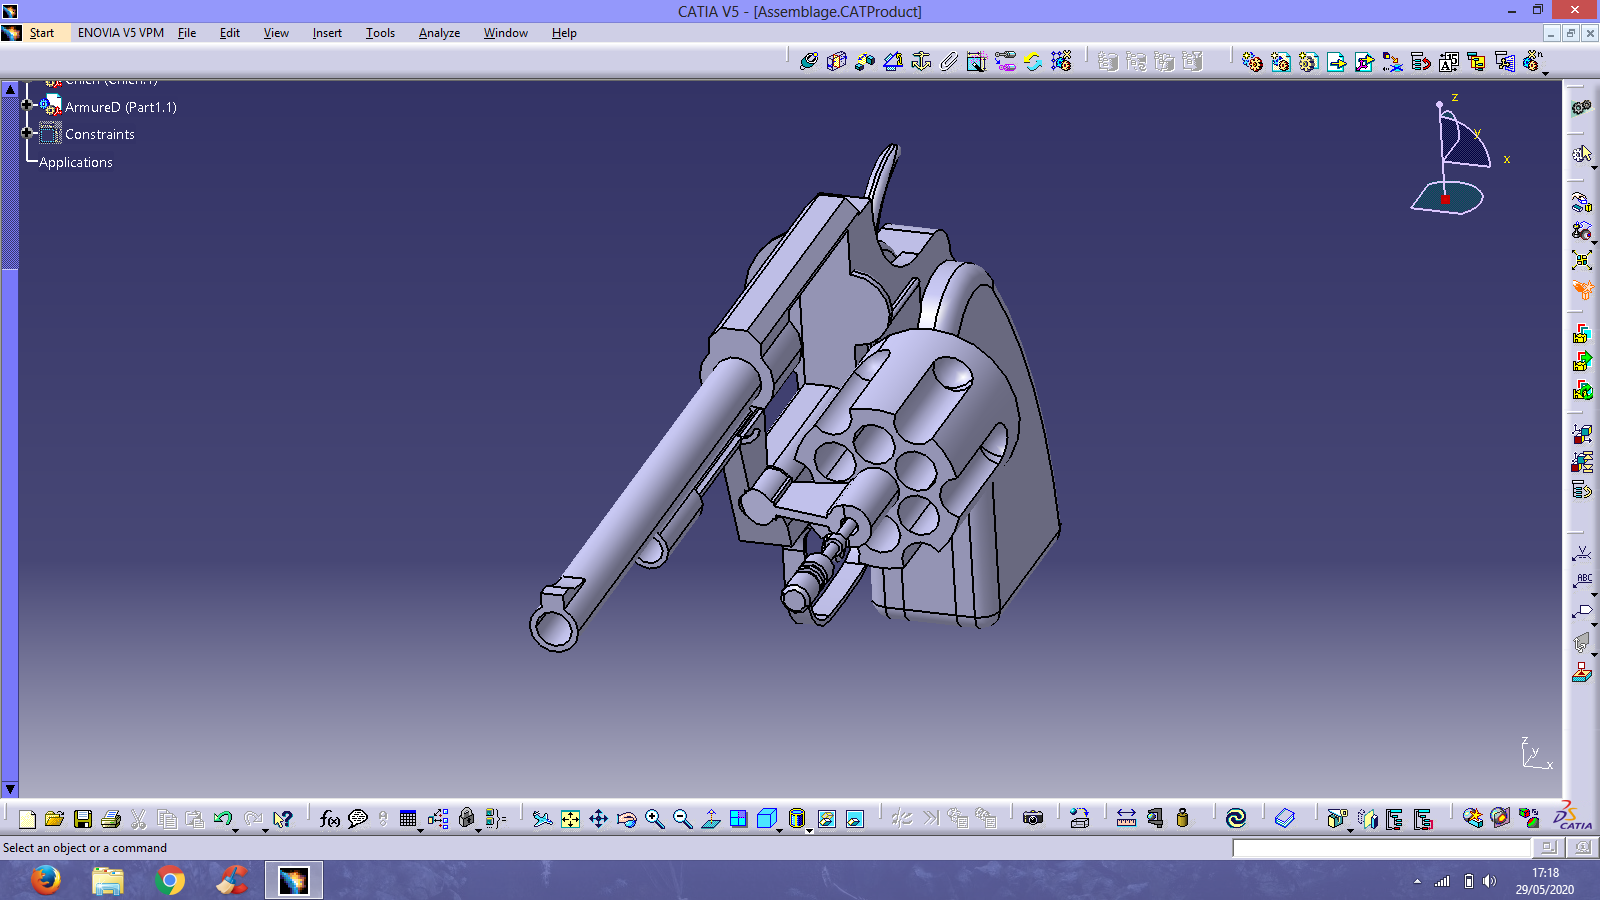Click the blue book catalog icon

(x=1284, y=818)
